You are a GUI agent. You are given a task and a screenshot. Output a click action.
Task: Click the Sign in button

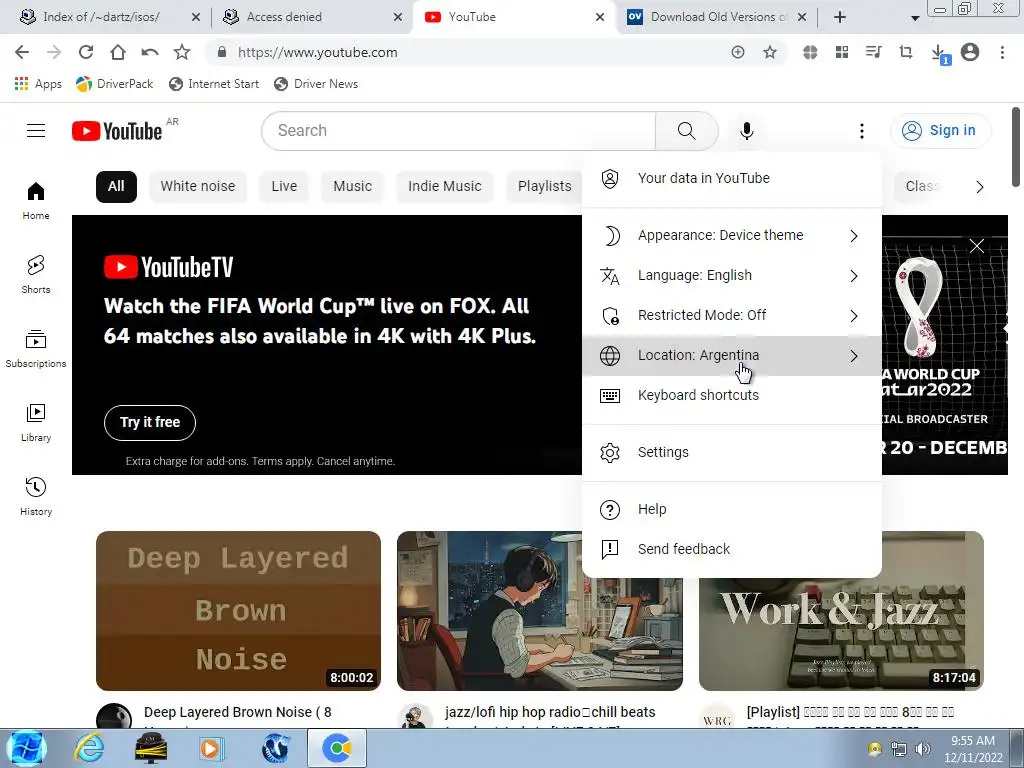pyautogui.click(x=940, y=131)
